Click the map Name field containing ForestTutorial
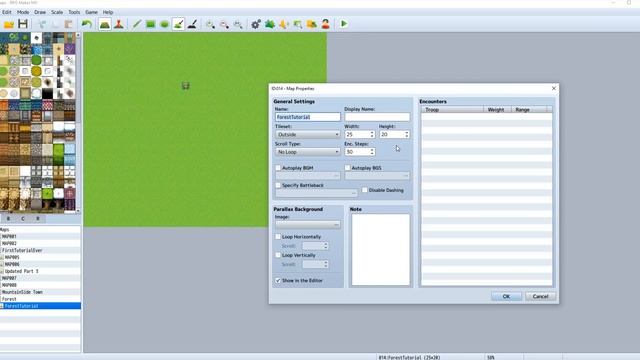Screen dimensions: 640x360 pos(307,117)
